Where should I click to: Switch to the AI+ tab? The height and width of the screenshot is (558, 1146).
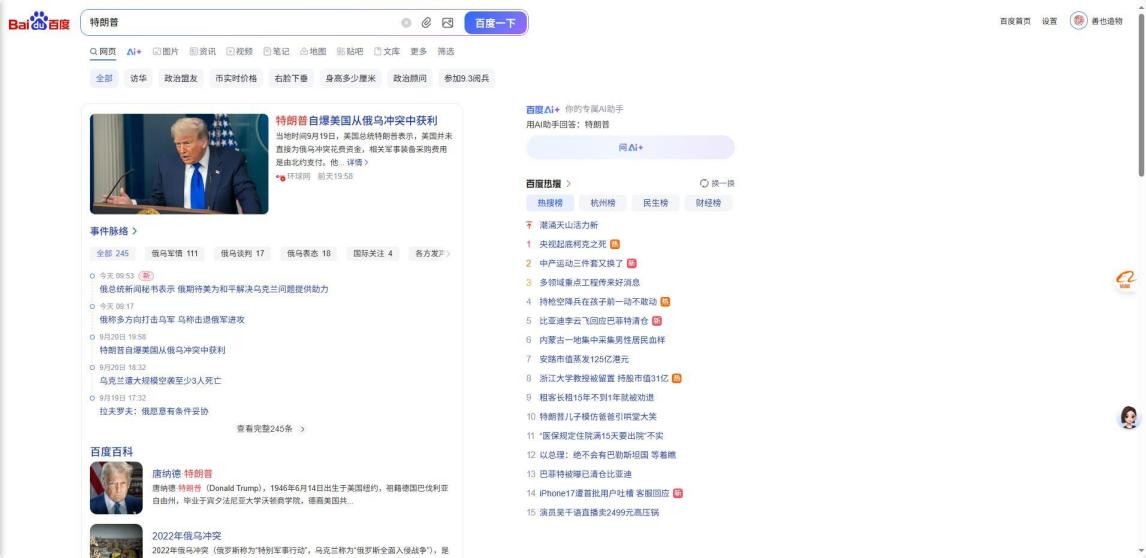click(x=134, y=51)
